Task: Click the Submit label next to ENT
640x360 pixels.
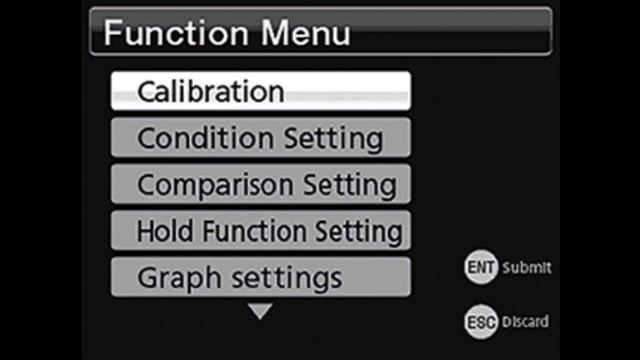Action: pos(527,268)
